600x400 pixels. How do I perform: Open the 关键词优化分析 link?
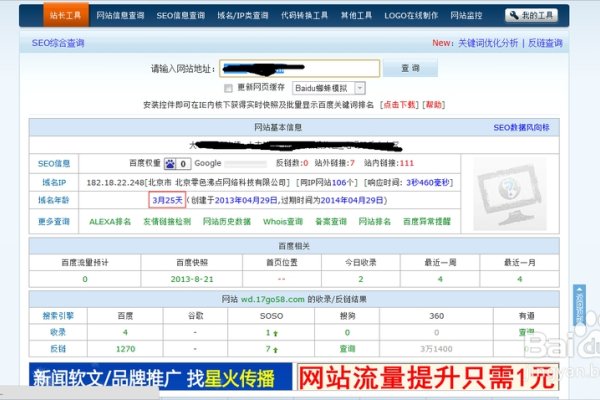(488, 43)
